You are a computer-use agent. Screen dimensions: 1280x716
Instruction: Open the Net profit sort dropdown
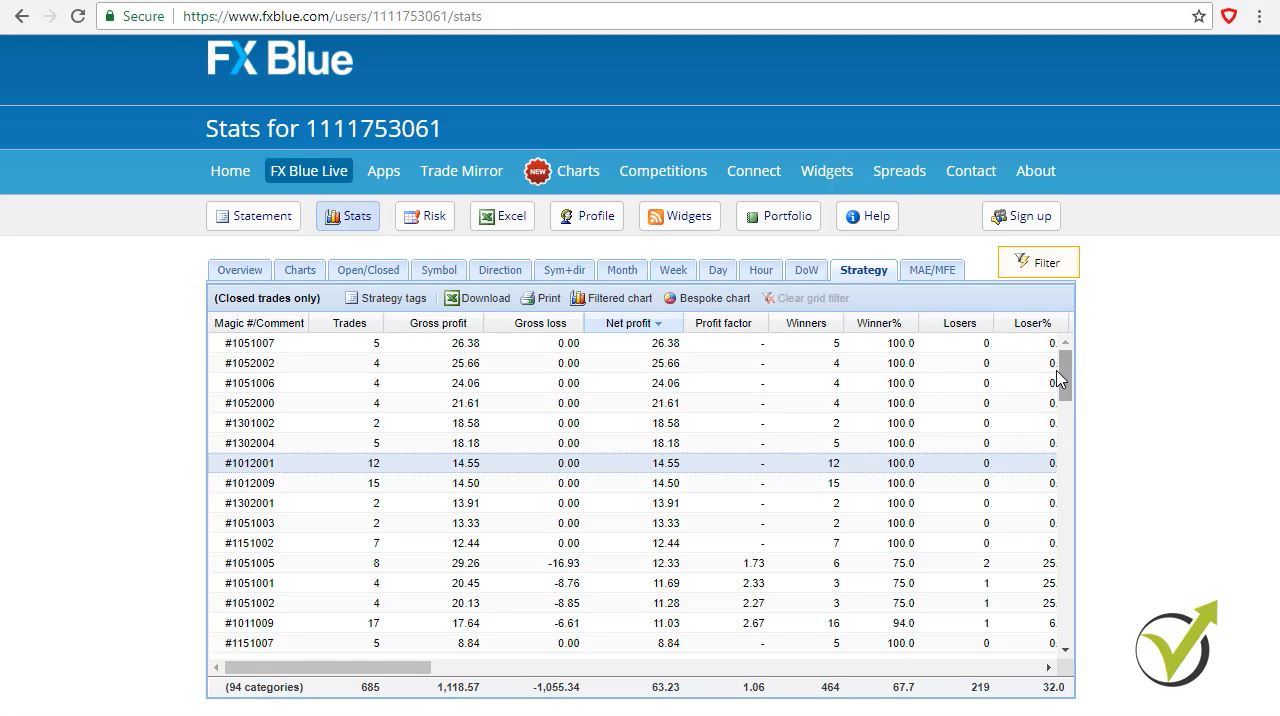point(658,323)
